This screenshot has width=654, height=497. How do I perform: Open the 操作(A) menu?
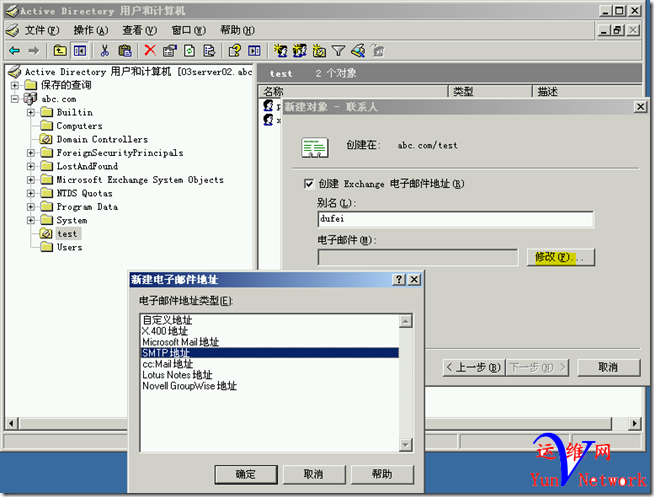pos(91,30)
